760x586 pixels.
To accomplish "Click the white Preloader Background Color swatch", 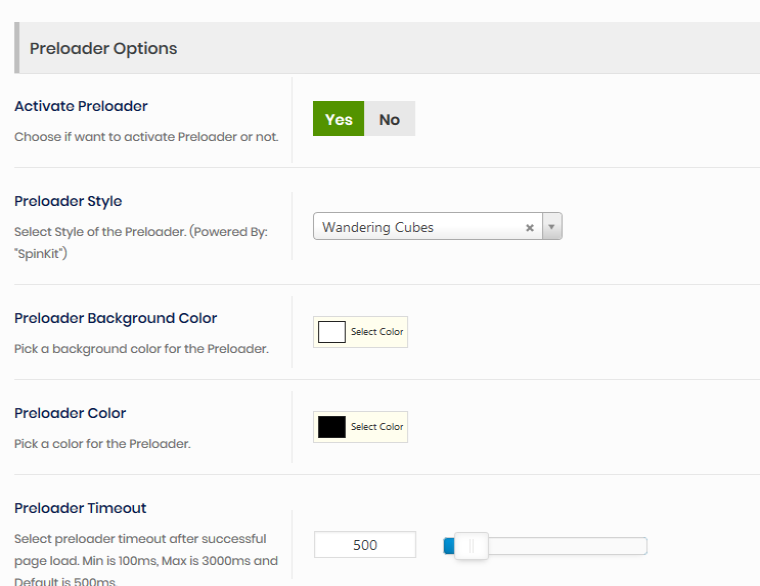I will (x=331, y=332).
